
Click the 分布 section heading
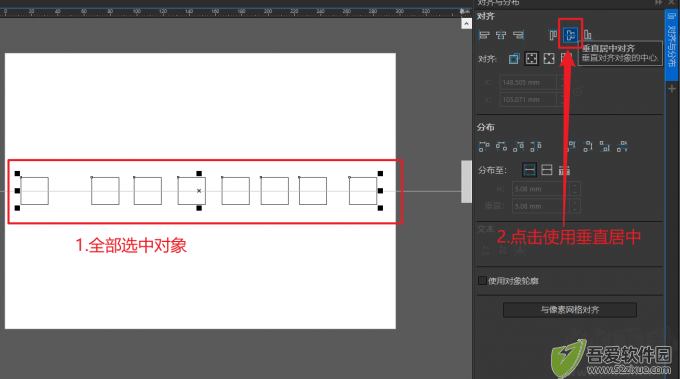[x=486, y=127]
